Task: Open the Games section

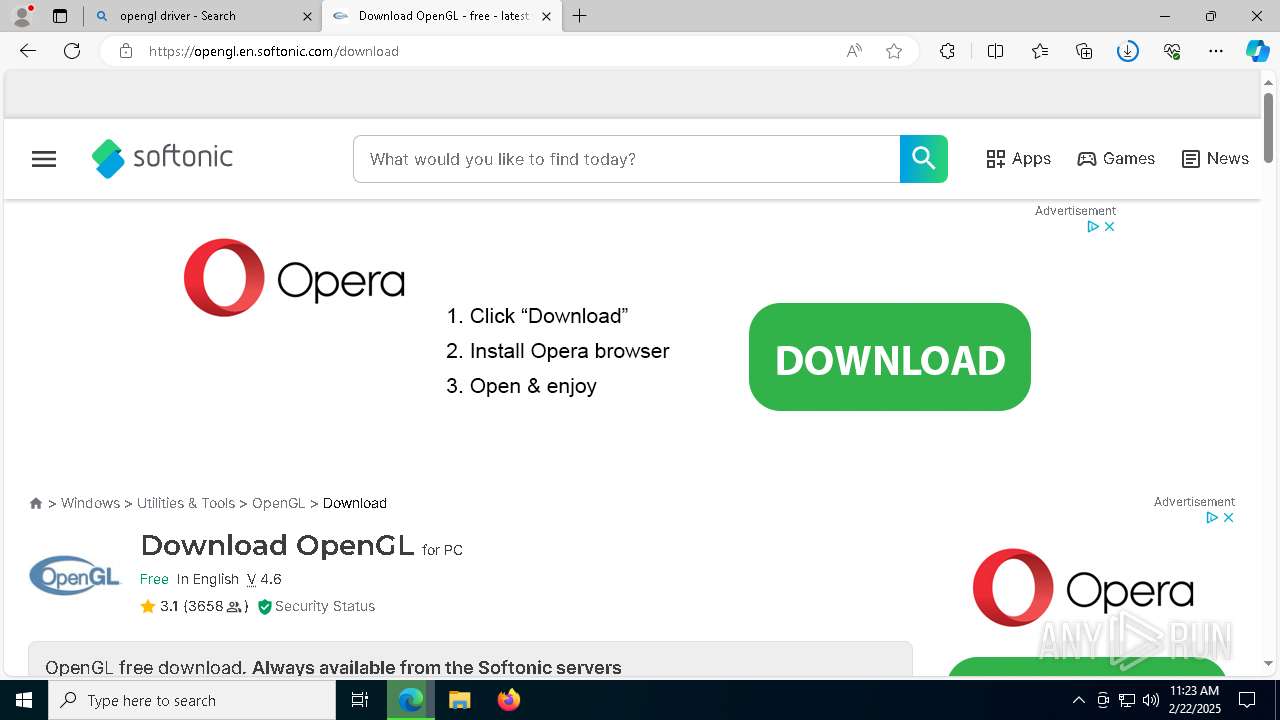Action: (x=1116, y=159)
